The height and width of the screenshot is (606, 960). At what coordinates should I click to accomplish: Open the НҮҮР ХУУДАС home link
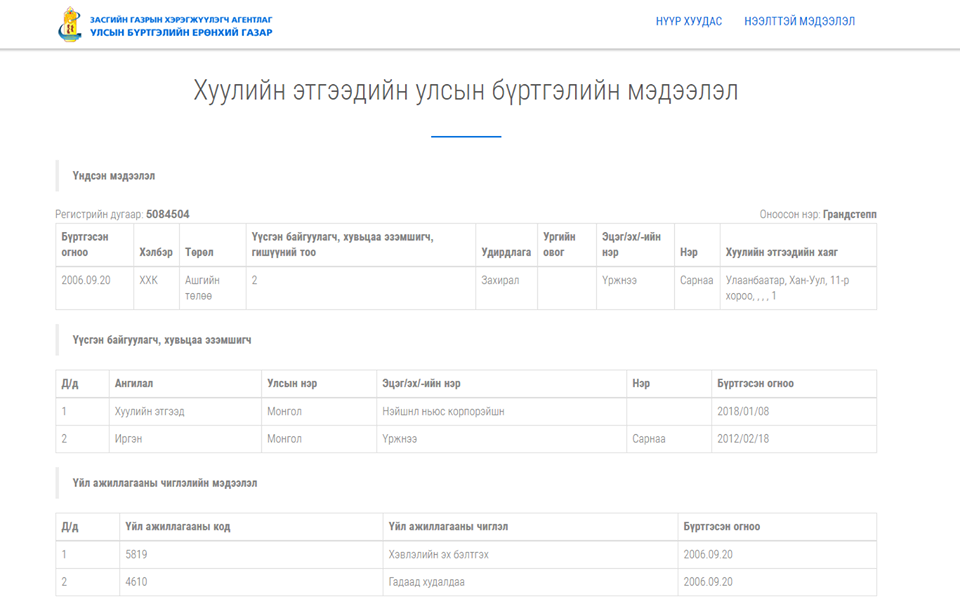coord(689,21)
